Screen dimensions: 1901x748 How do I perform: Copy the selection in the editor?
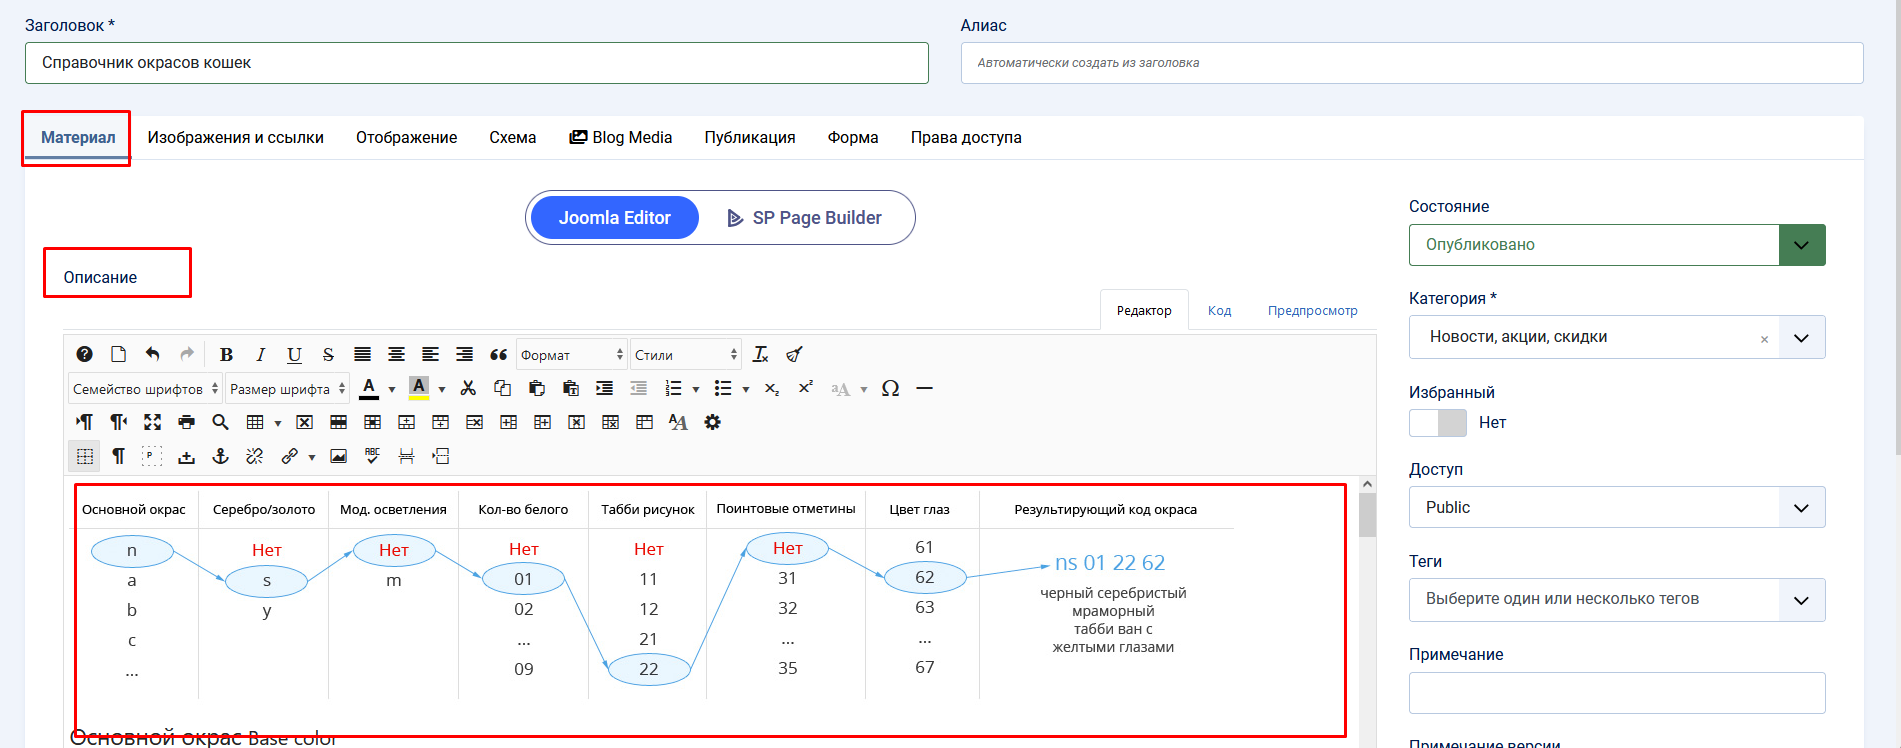tap(502, 388)
